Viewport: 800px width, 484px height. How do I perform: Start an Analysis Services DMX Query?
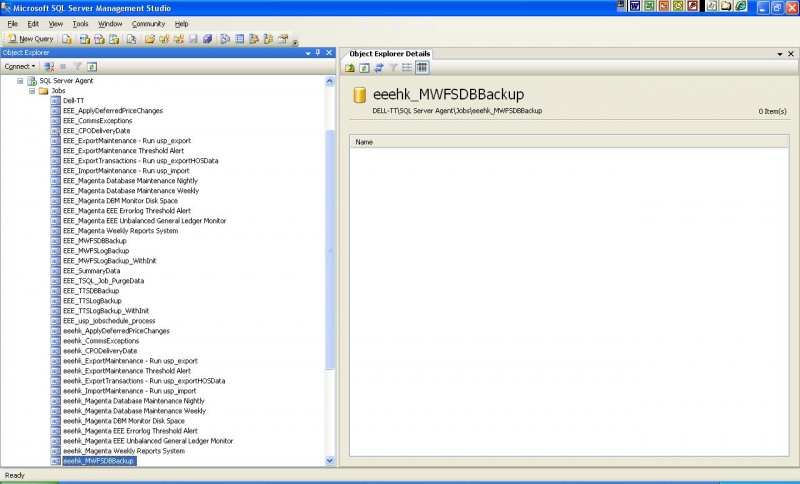[x=99, y=39]
